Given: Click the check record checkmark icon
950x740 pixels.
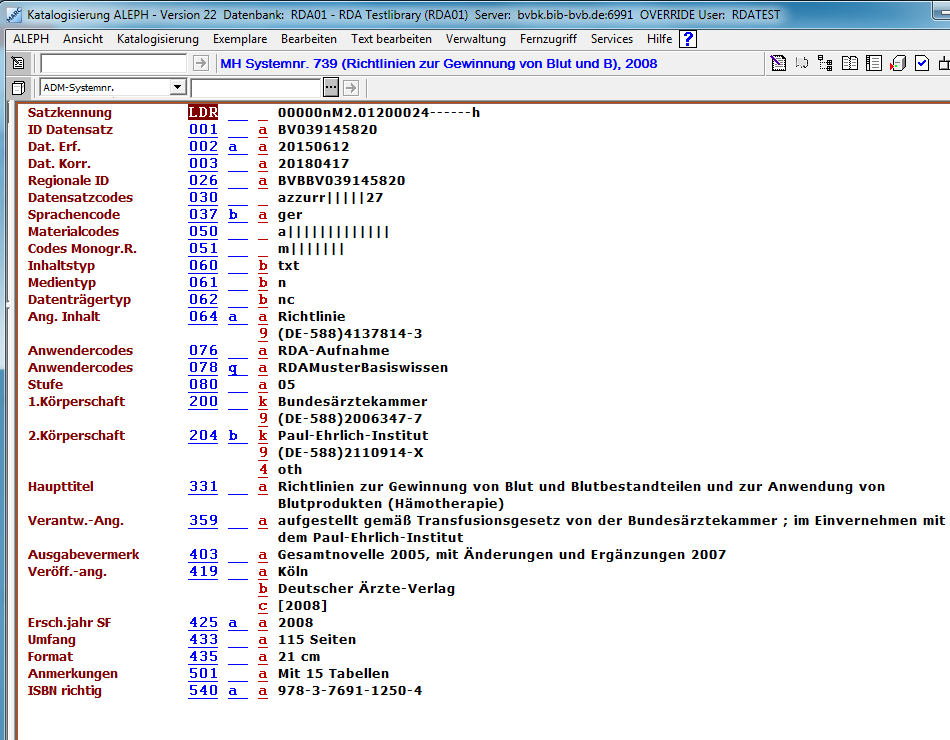Looking at the screenshot, I should pos(921,63).
